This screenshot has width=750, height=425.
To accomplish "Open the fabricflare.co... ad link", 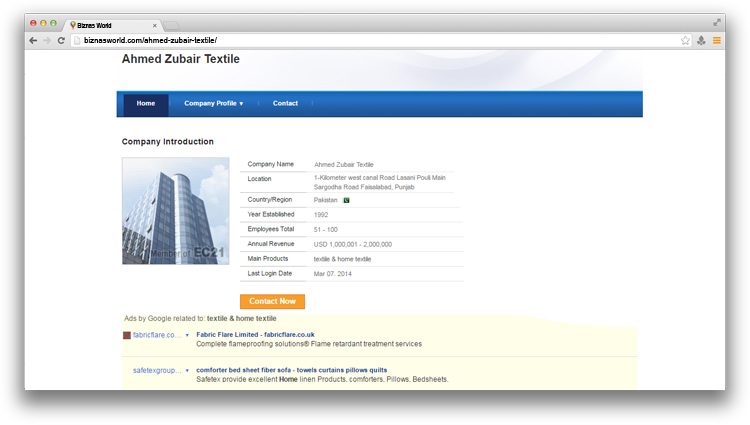I will pyautogui.click(x=157, y=335).
